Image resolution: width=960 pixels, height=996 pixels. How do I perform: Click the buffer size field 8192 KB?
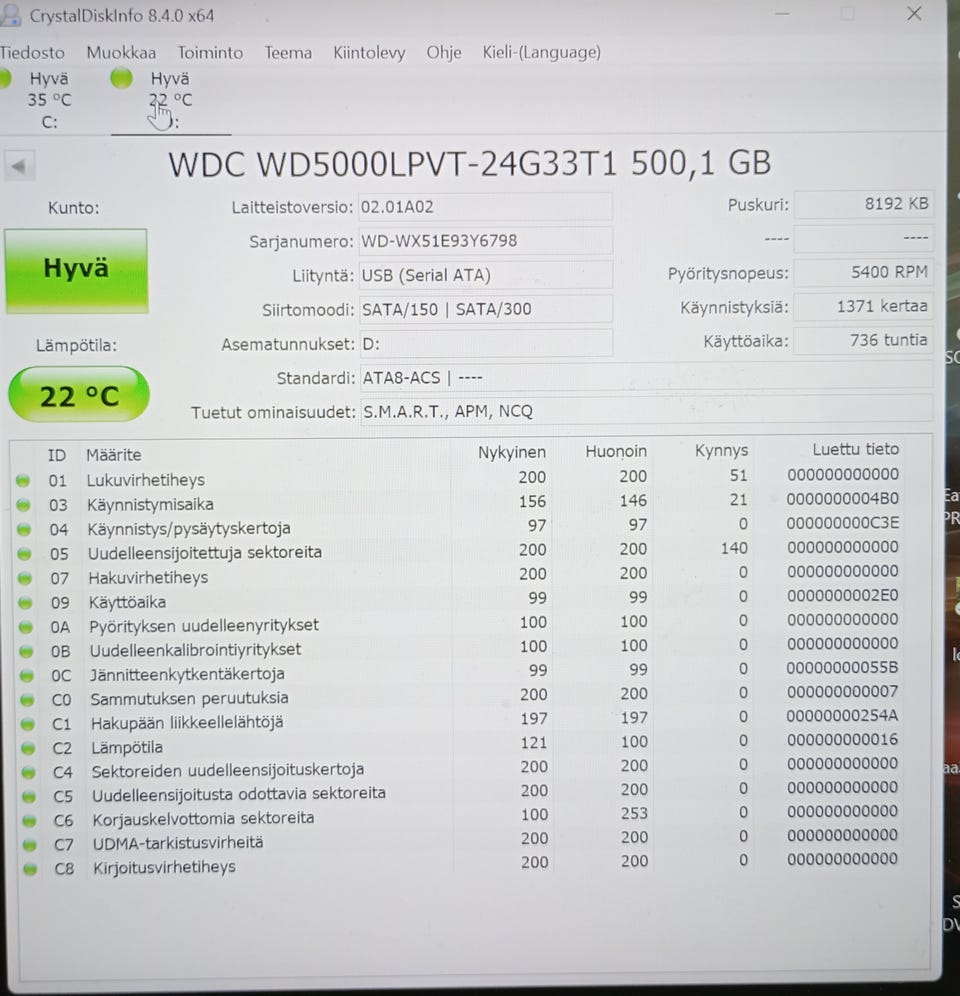[x=864, y=204]
